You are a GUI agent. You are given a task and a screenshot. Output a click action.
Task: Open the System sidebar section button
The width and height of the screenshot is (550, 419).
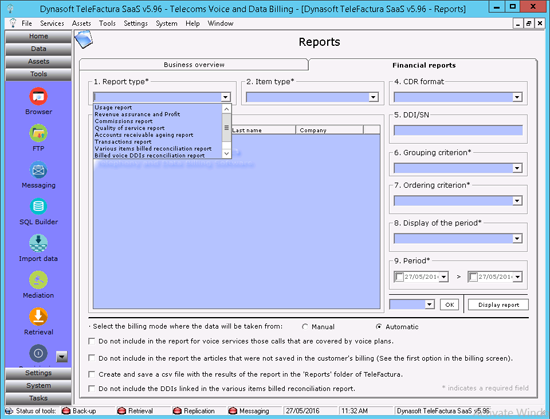(x=38, y=385)
